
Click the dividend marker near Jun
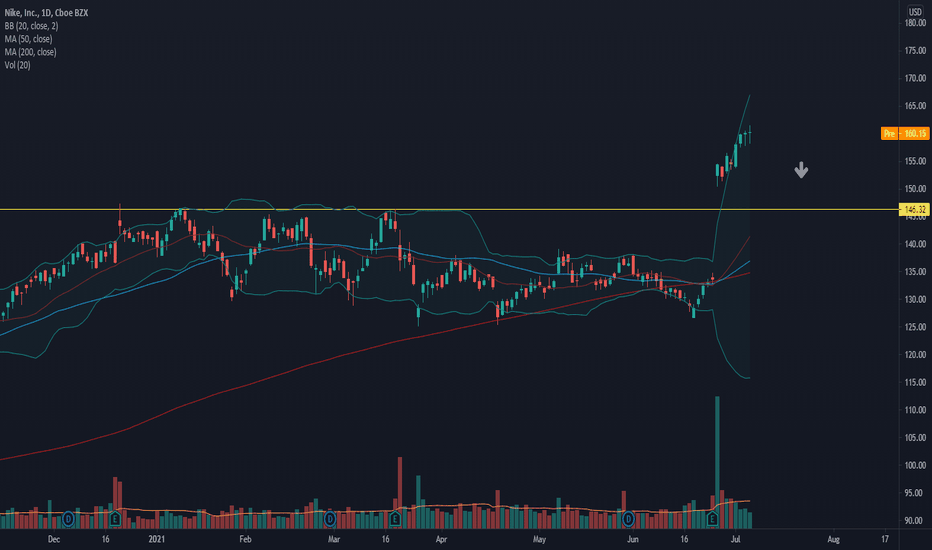(x=628, y=519)
